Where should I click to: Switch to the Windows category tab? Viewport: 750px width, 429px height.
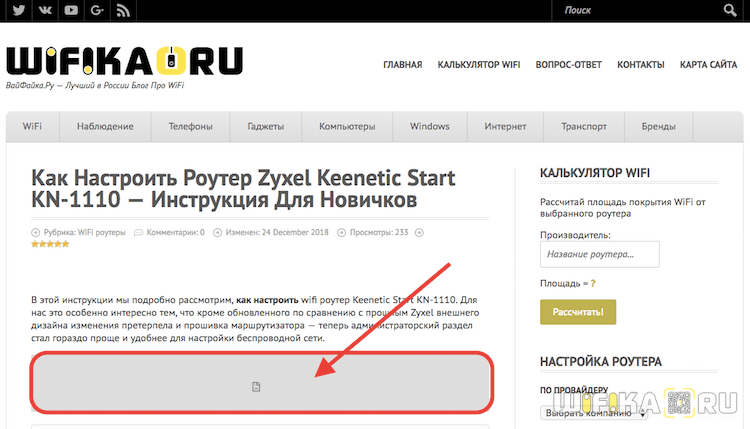coord(430,126)
